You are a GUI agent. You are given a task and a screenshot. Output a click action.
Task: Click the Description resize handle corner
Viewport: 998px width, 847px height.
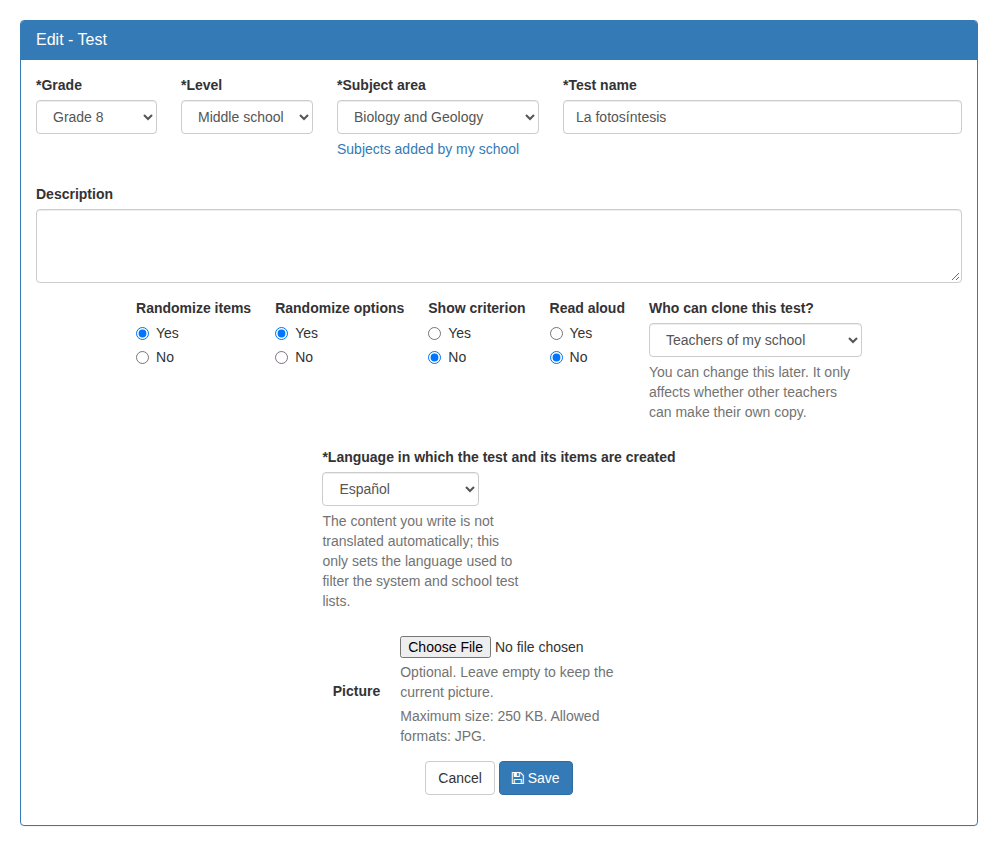pos(955,276)
